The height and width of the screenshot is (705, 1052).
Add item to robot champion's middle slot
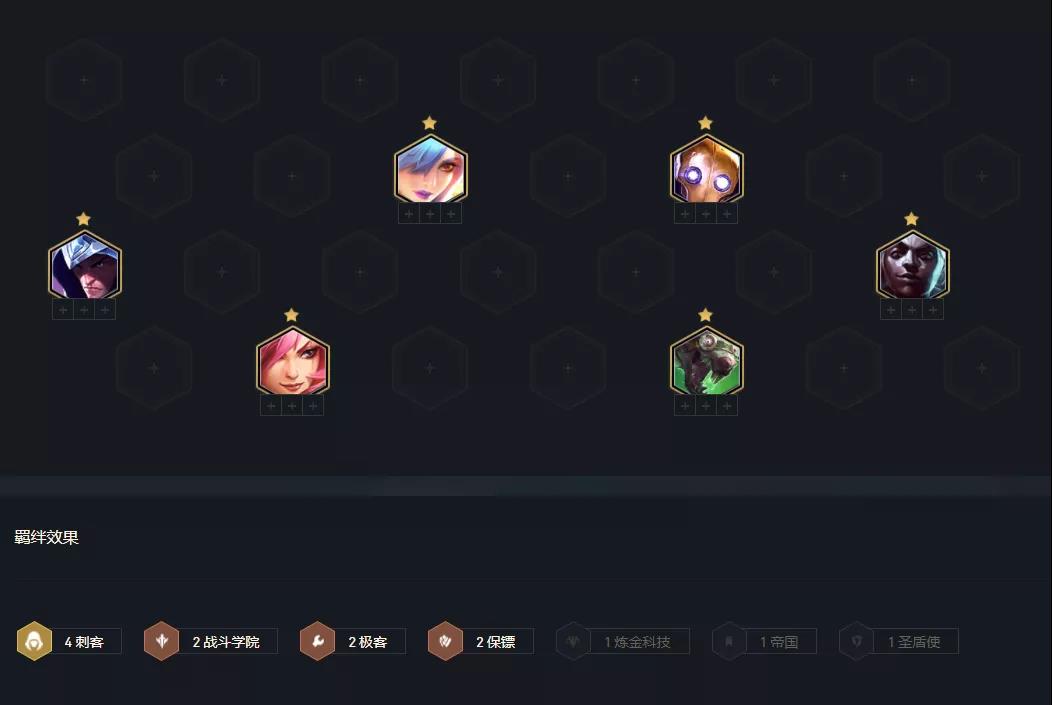tap(706, 214)
